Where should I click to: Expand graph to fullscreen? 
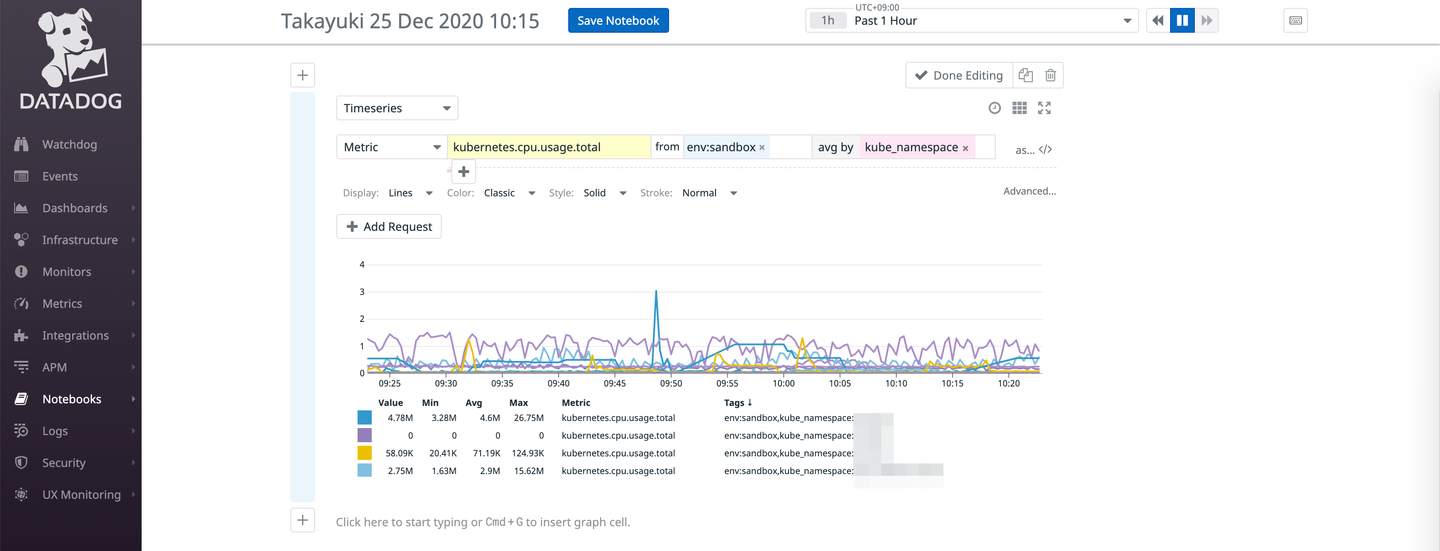[x=1045, y=108]
